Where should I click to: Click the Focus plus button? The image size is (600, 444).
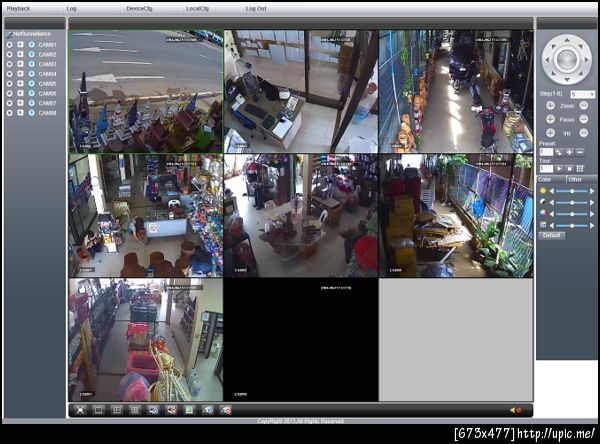tap(550, 119)
